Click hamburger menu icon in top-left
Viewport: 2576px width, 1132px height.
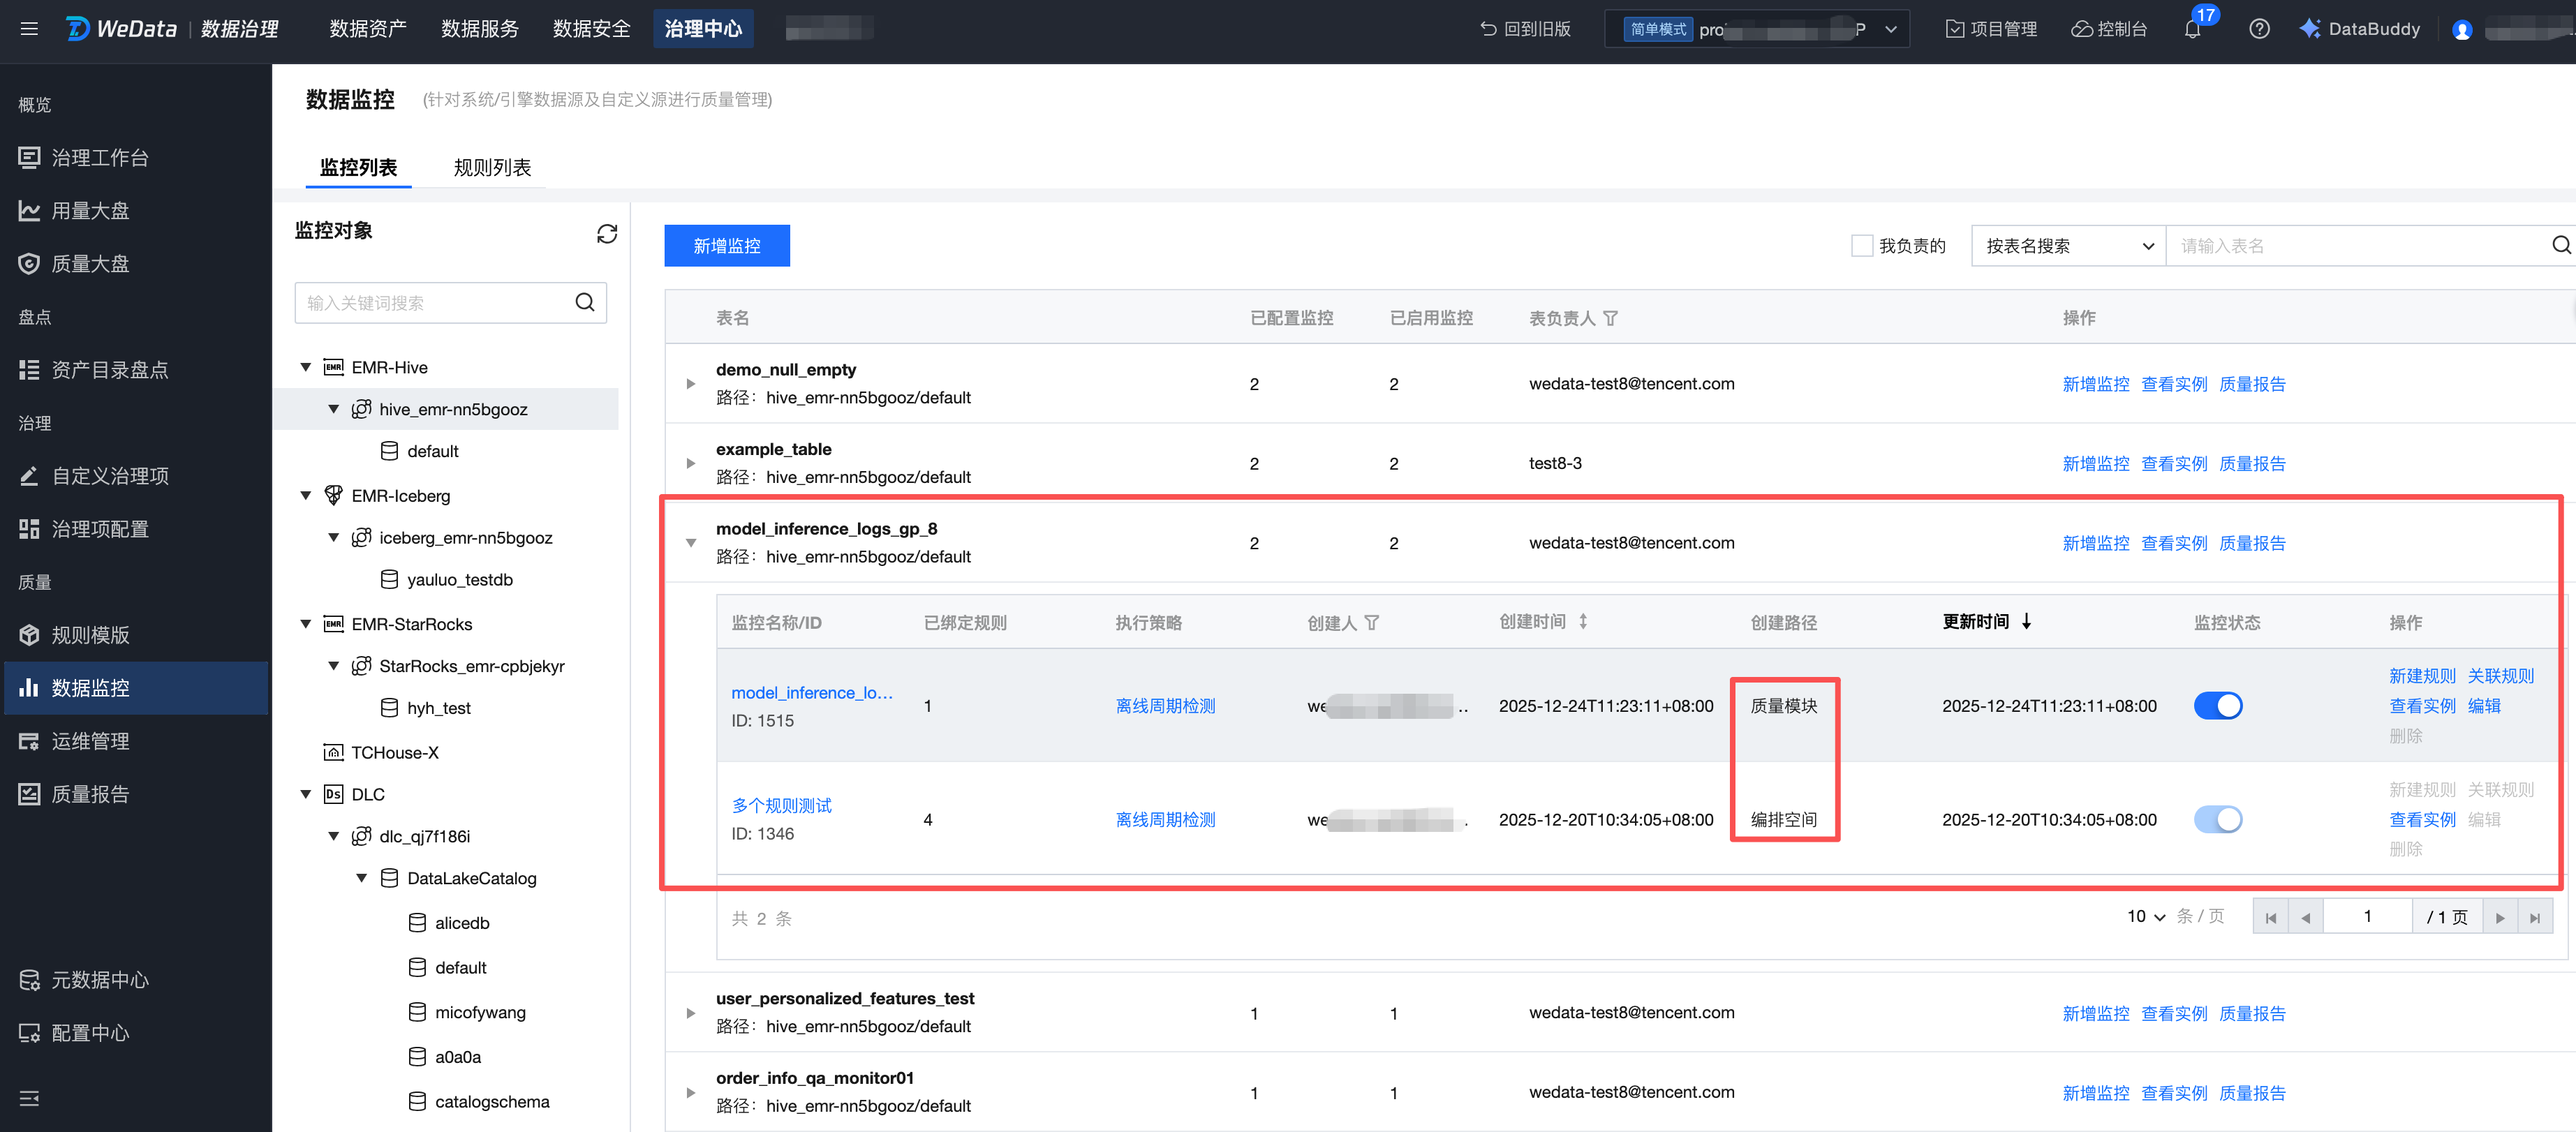[29, 29]
